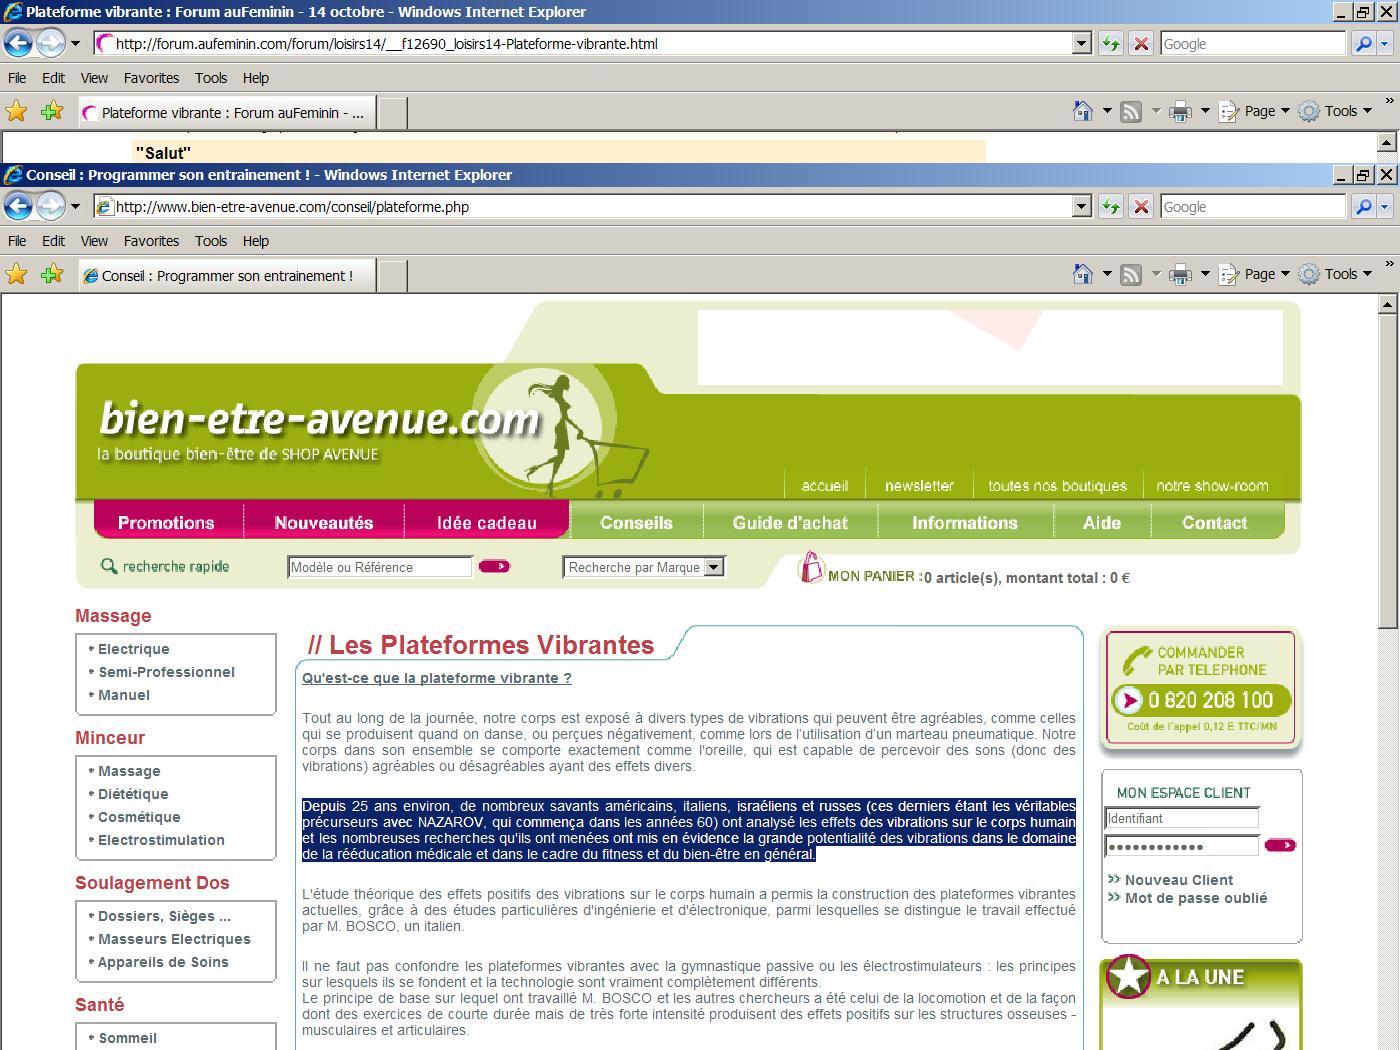Image resolution: width=1400 pixels, height=1050 pixels.
Task: Click Print icon in Plateforme vibrante window
Action: point(1181,111)
